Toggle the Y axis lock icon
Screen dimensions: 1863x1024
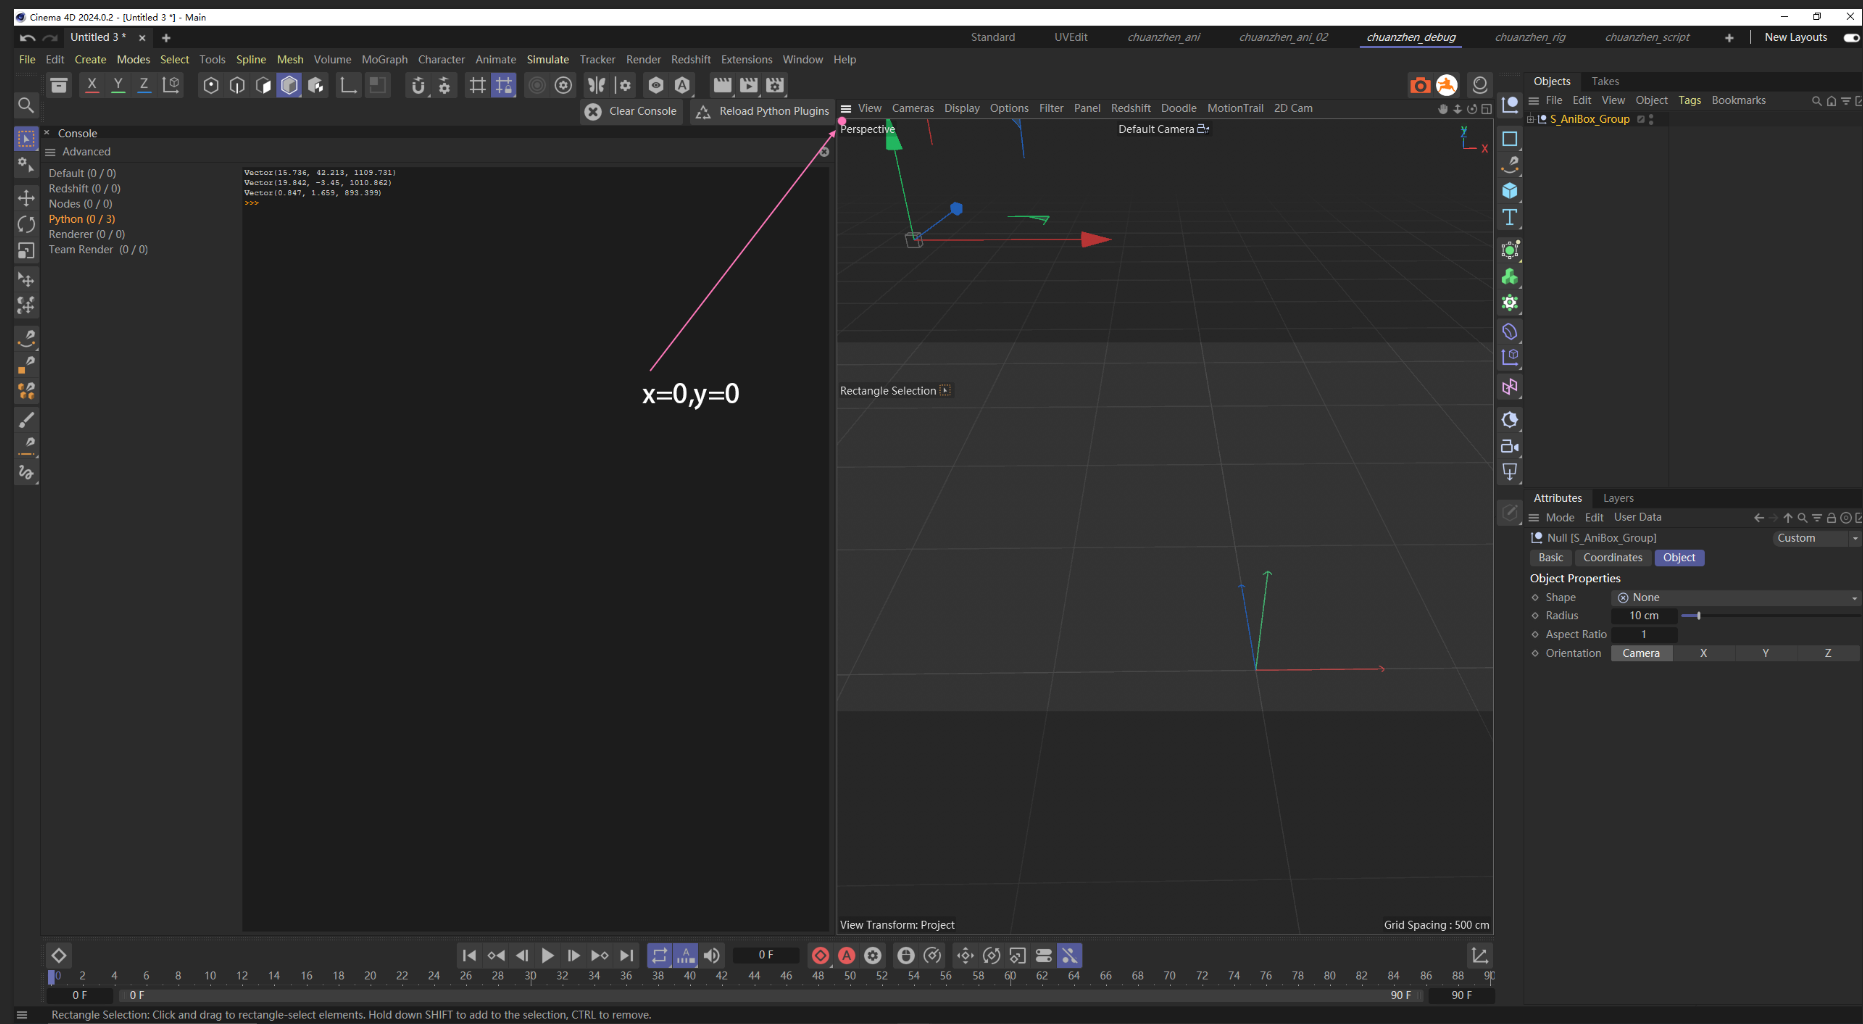click(118, 85)
